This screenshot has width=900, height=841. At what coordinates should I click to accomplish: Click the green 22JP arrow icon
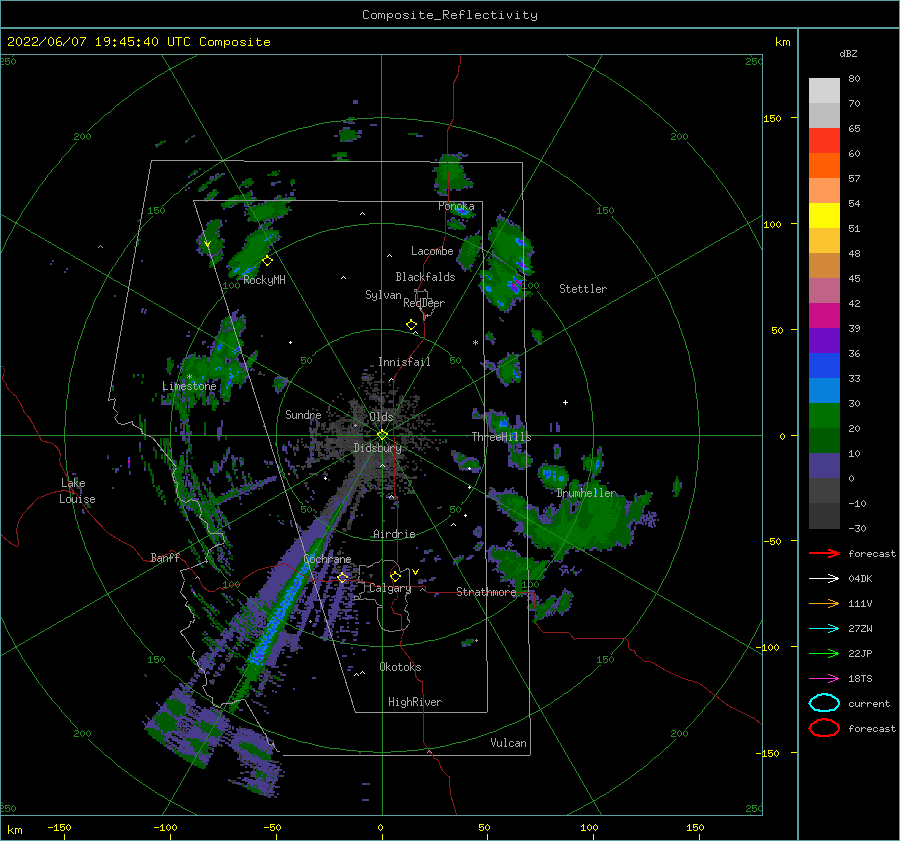tap(824, 653)
